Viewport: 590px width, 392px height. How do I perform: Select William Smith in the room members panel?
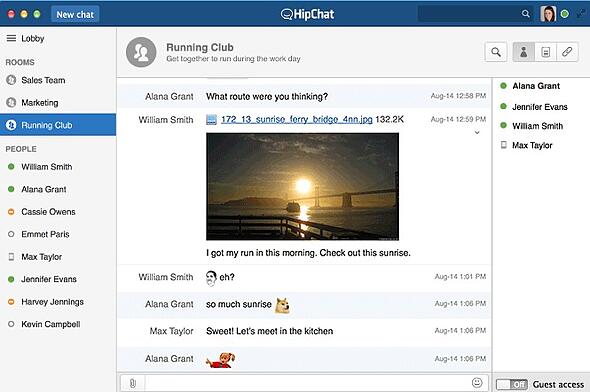tap(537, 126)
